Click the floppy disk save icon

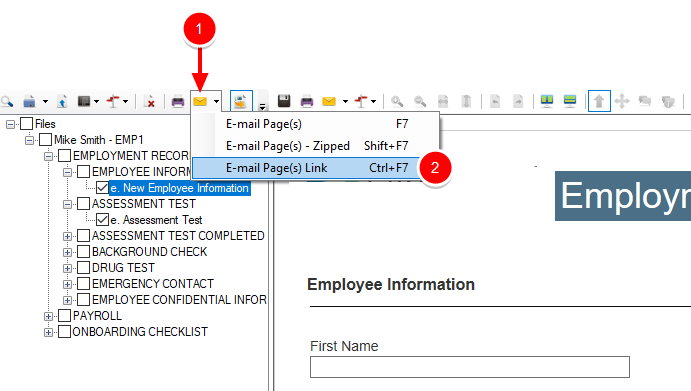(284, 101)
